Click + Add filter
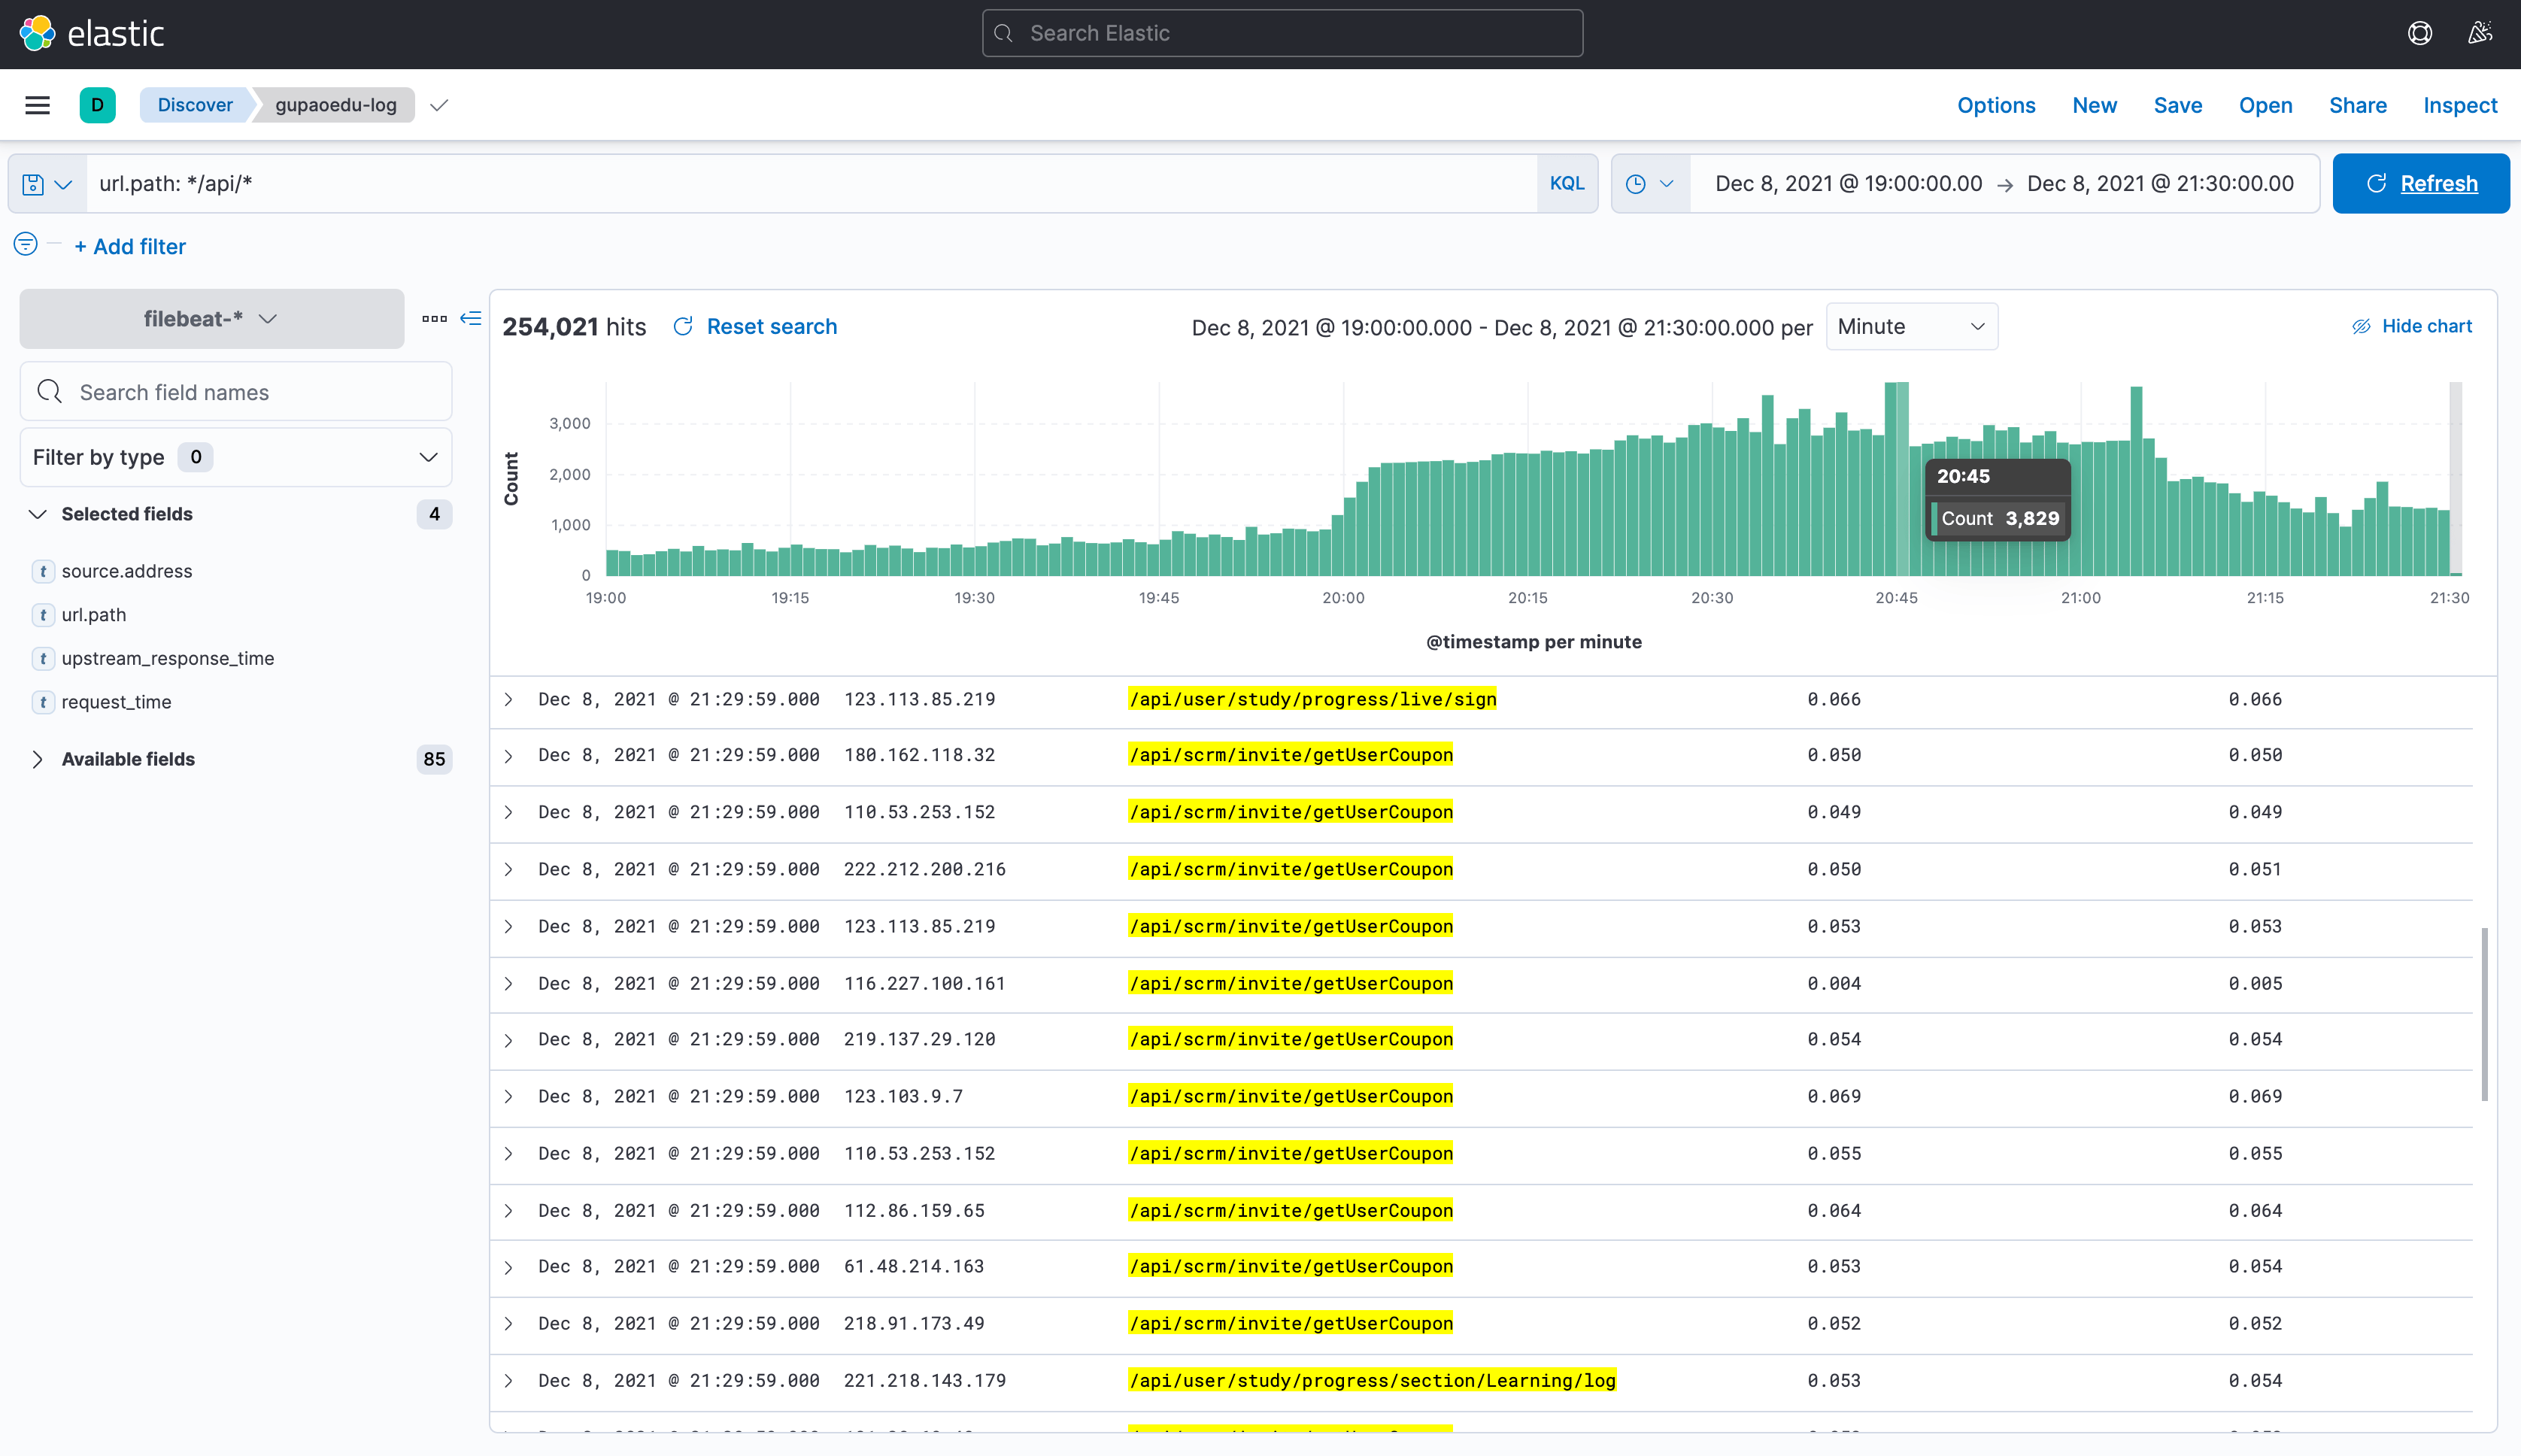The height and width of the screenshot is (1456, 2521). click(x=130, y=247)
